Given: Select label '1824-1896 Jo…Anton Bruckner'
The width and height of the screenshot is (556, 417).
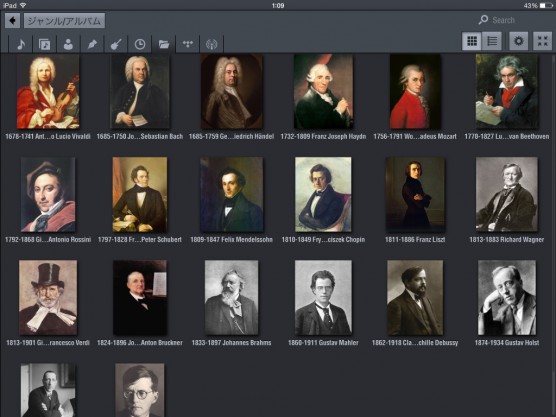Looking at the screenshot, I should point(140,343).
